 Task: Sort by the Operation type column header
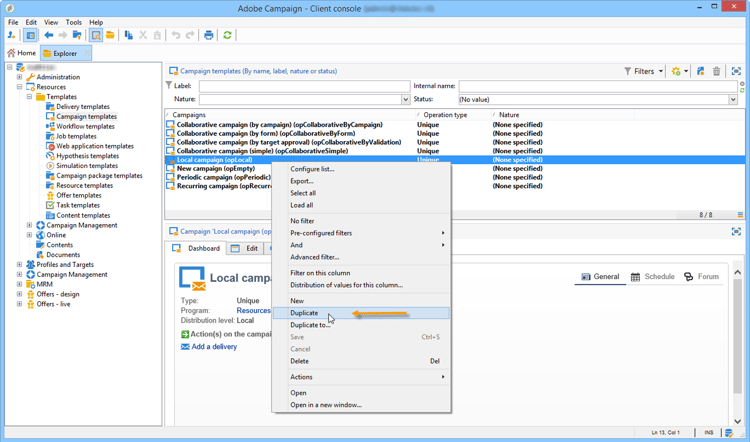pos(445,115)
